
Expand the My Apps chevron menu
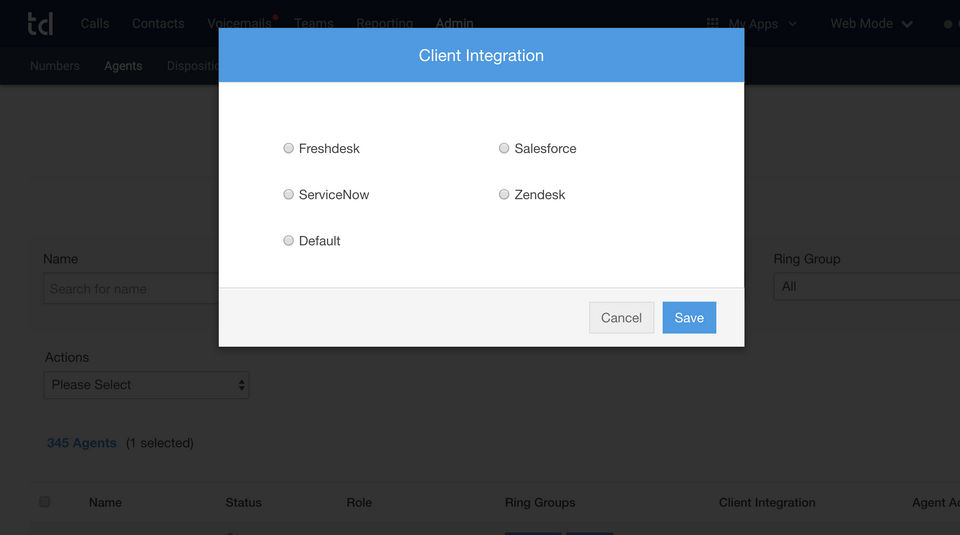click(793, 23)
